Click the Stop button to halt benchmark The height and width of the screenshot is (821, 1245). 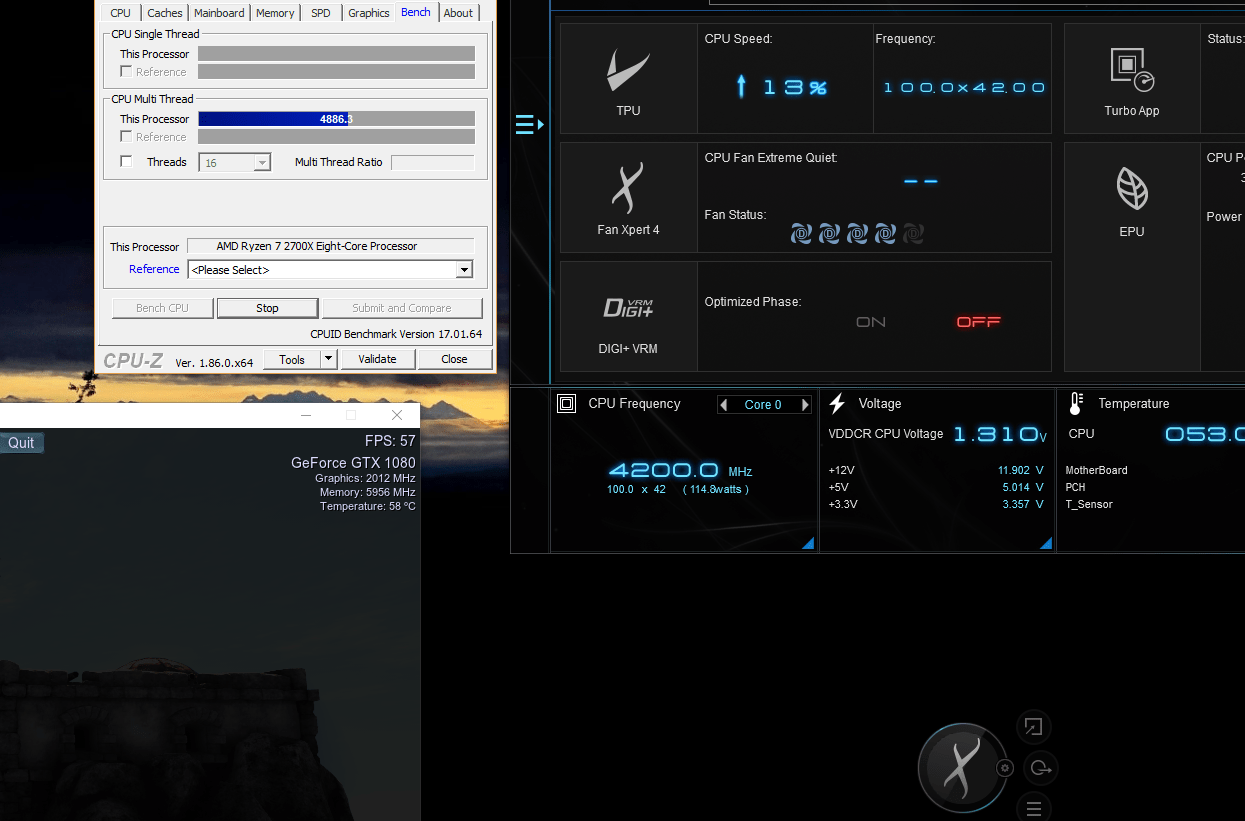click(x=267, y=307)
